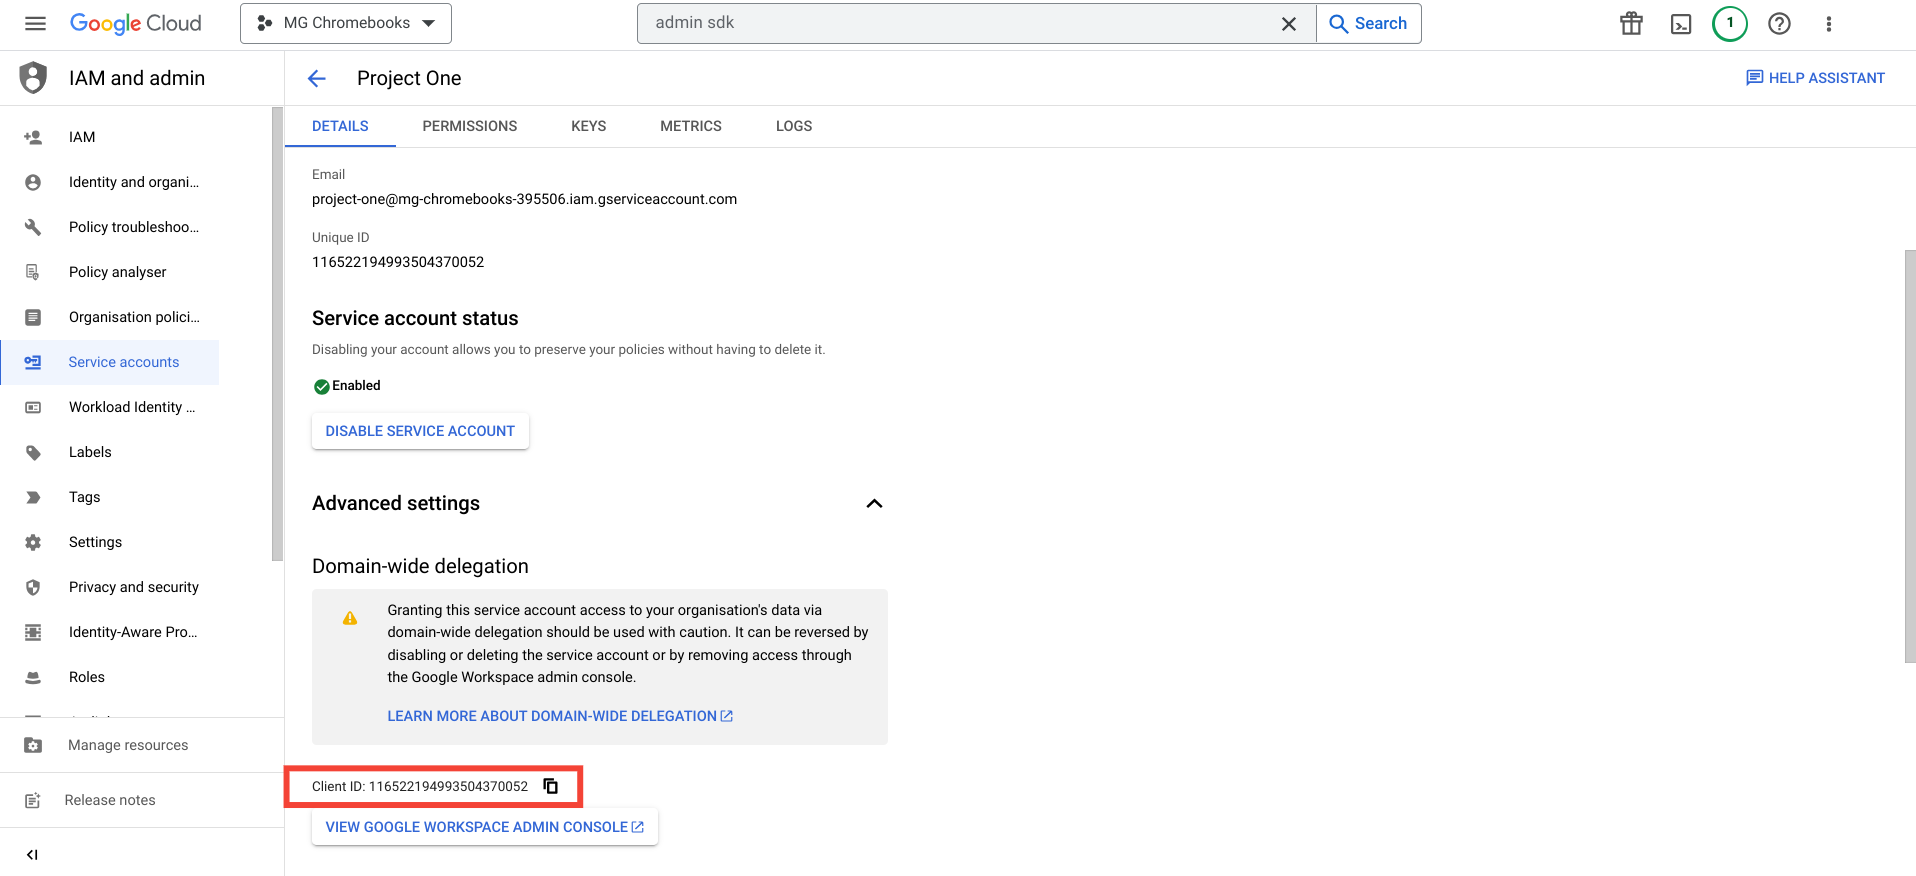Open the hamburger navigation menu

(x=35, y=23)
